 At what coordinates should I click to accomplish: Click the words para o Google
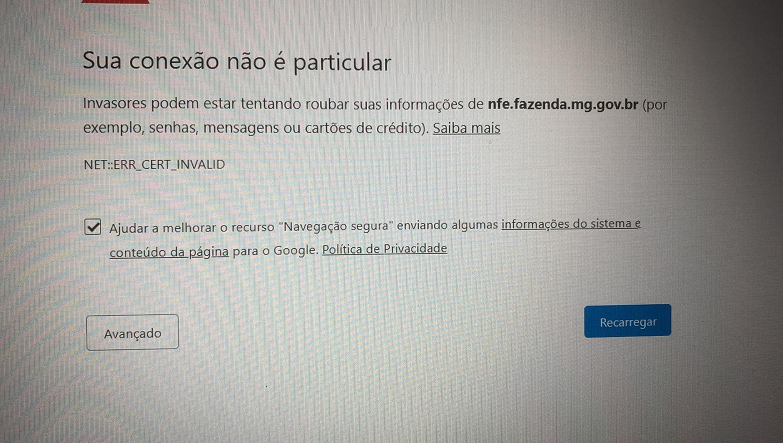pyautogui.click(x=275, y=250)
